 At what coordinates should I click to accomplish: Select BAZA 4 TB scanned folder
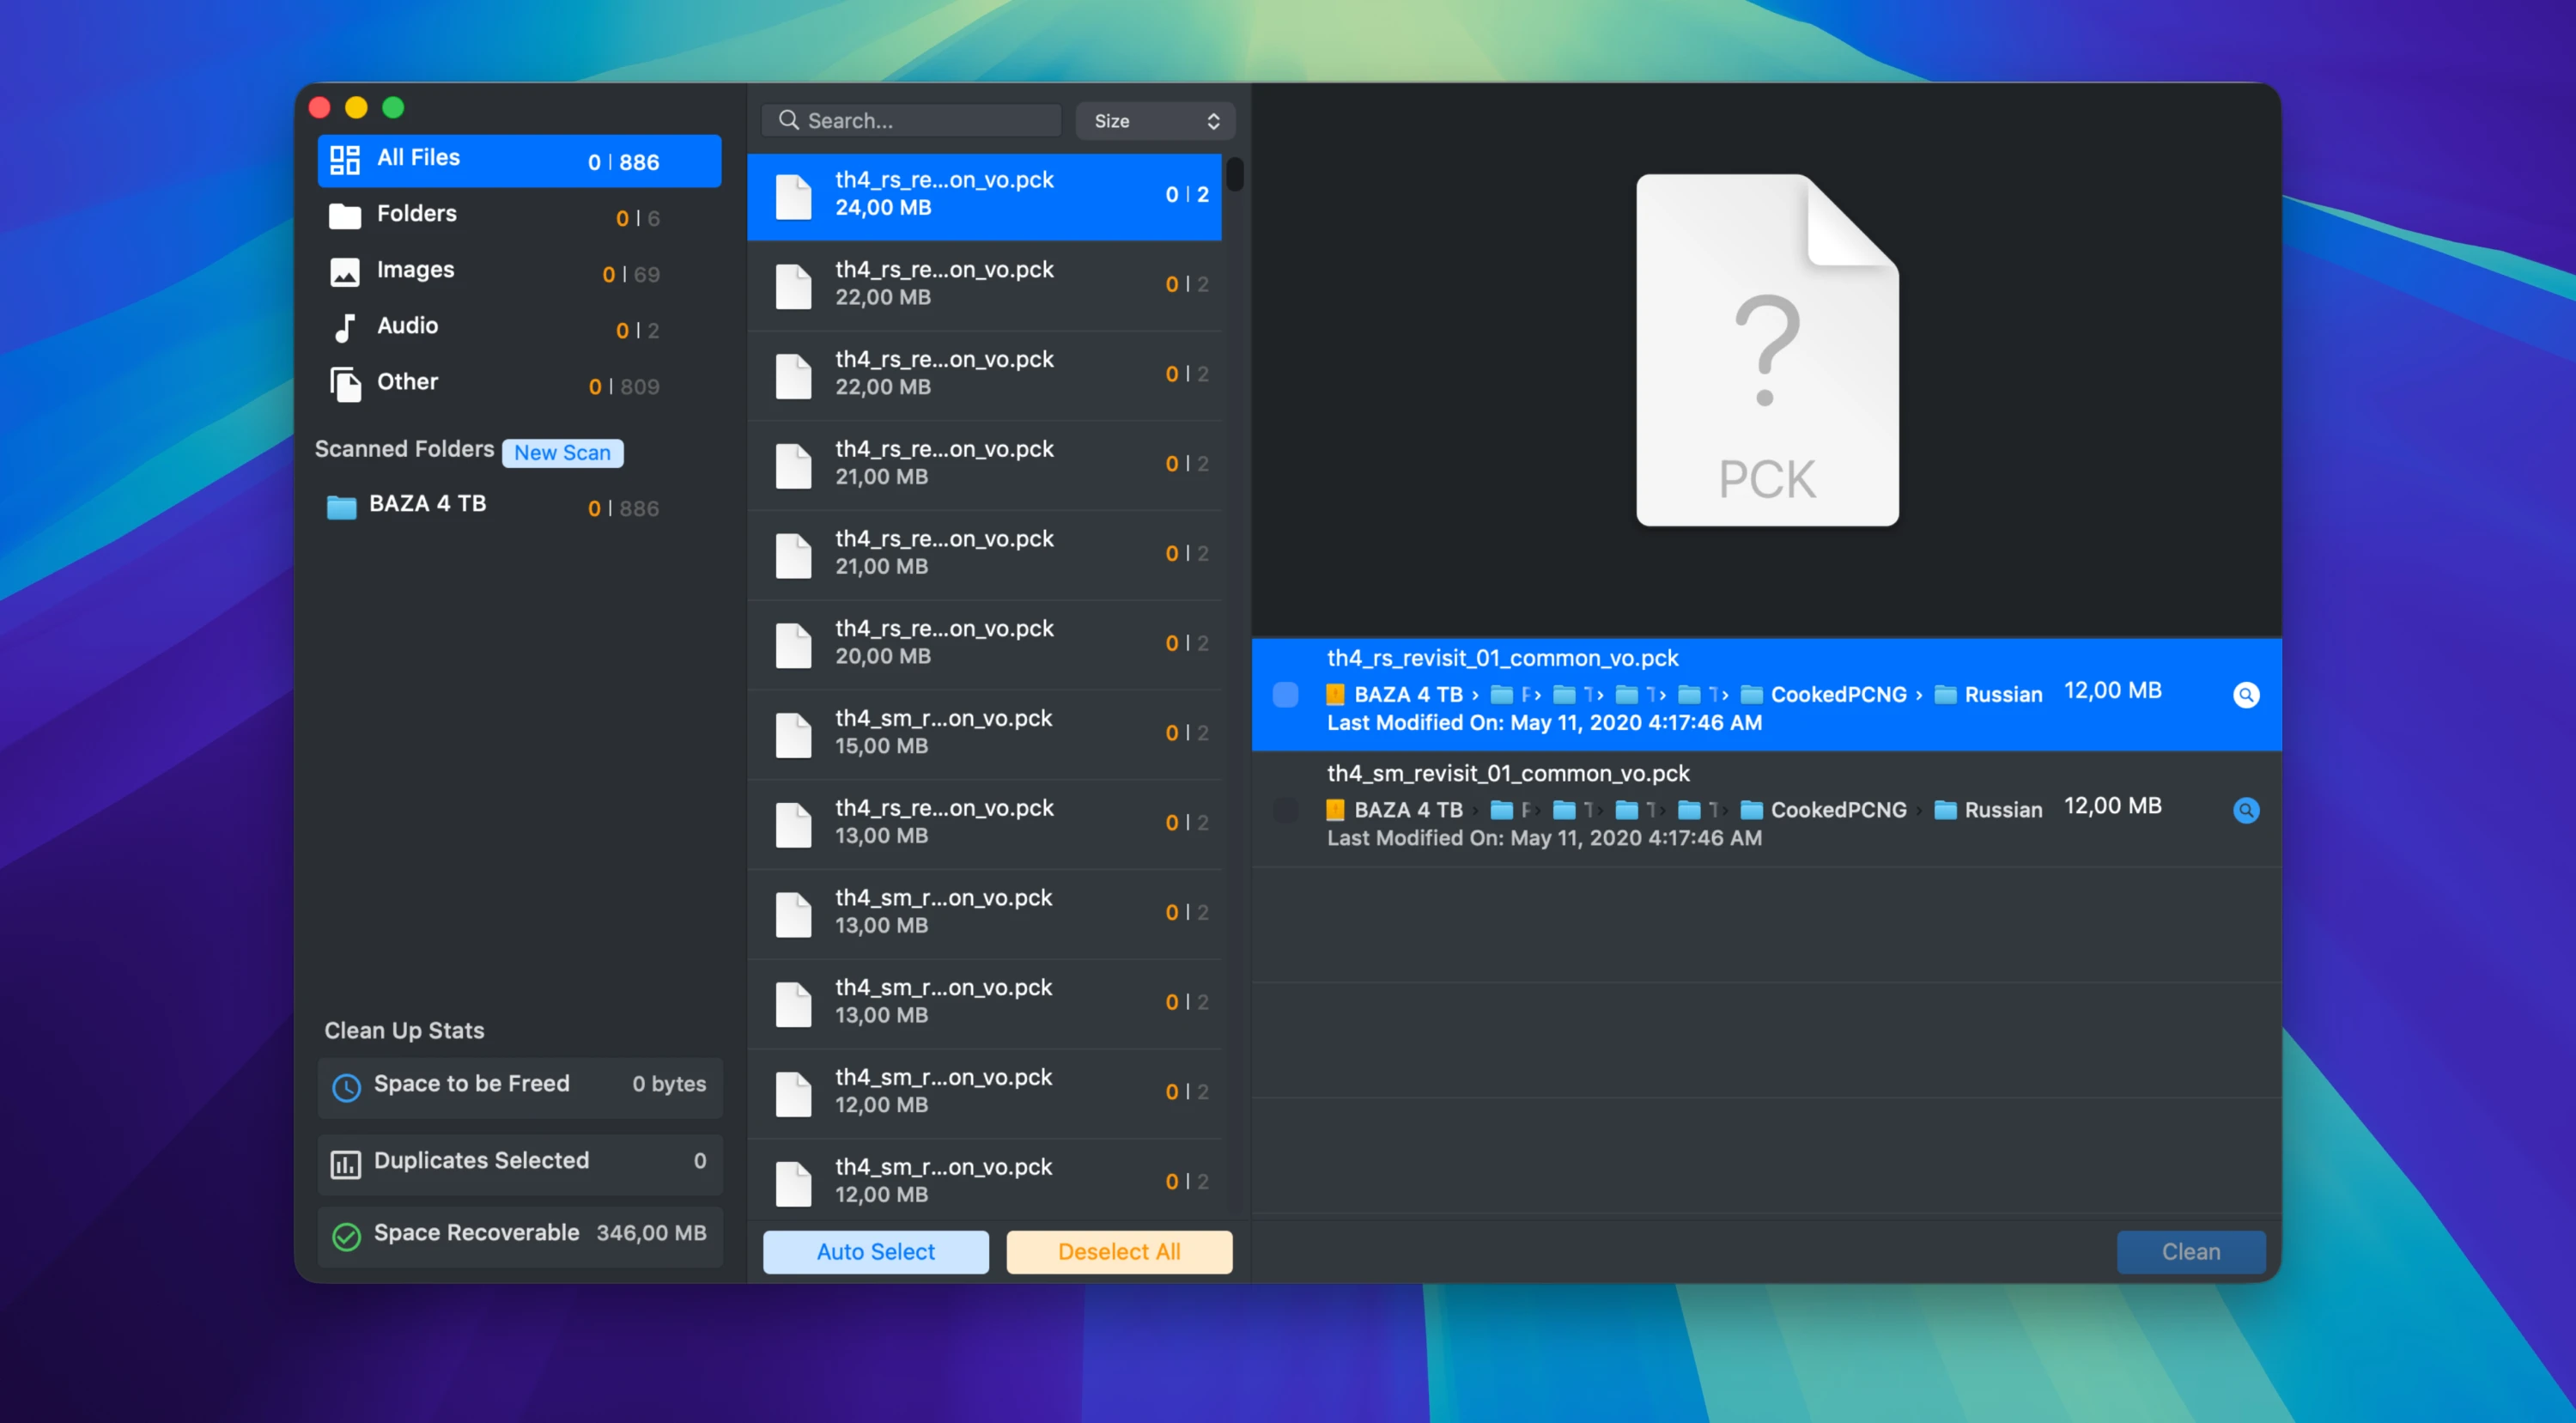pos(427,504)
